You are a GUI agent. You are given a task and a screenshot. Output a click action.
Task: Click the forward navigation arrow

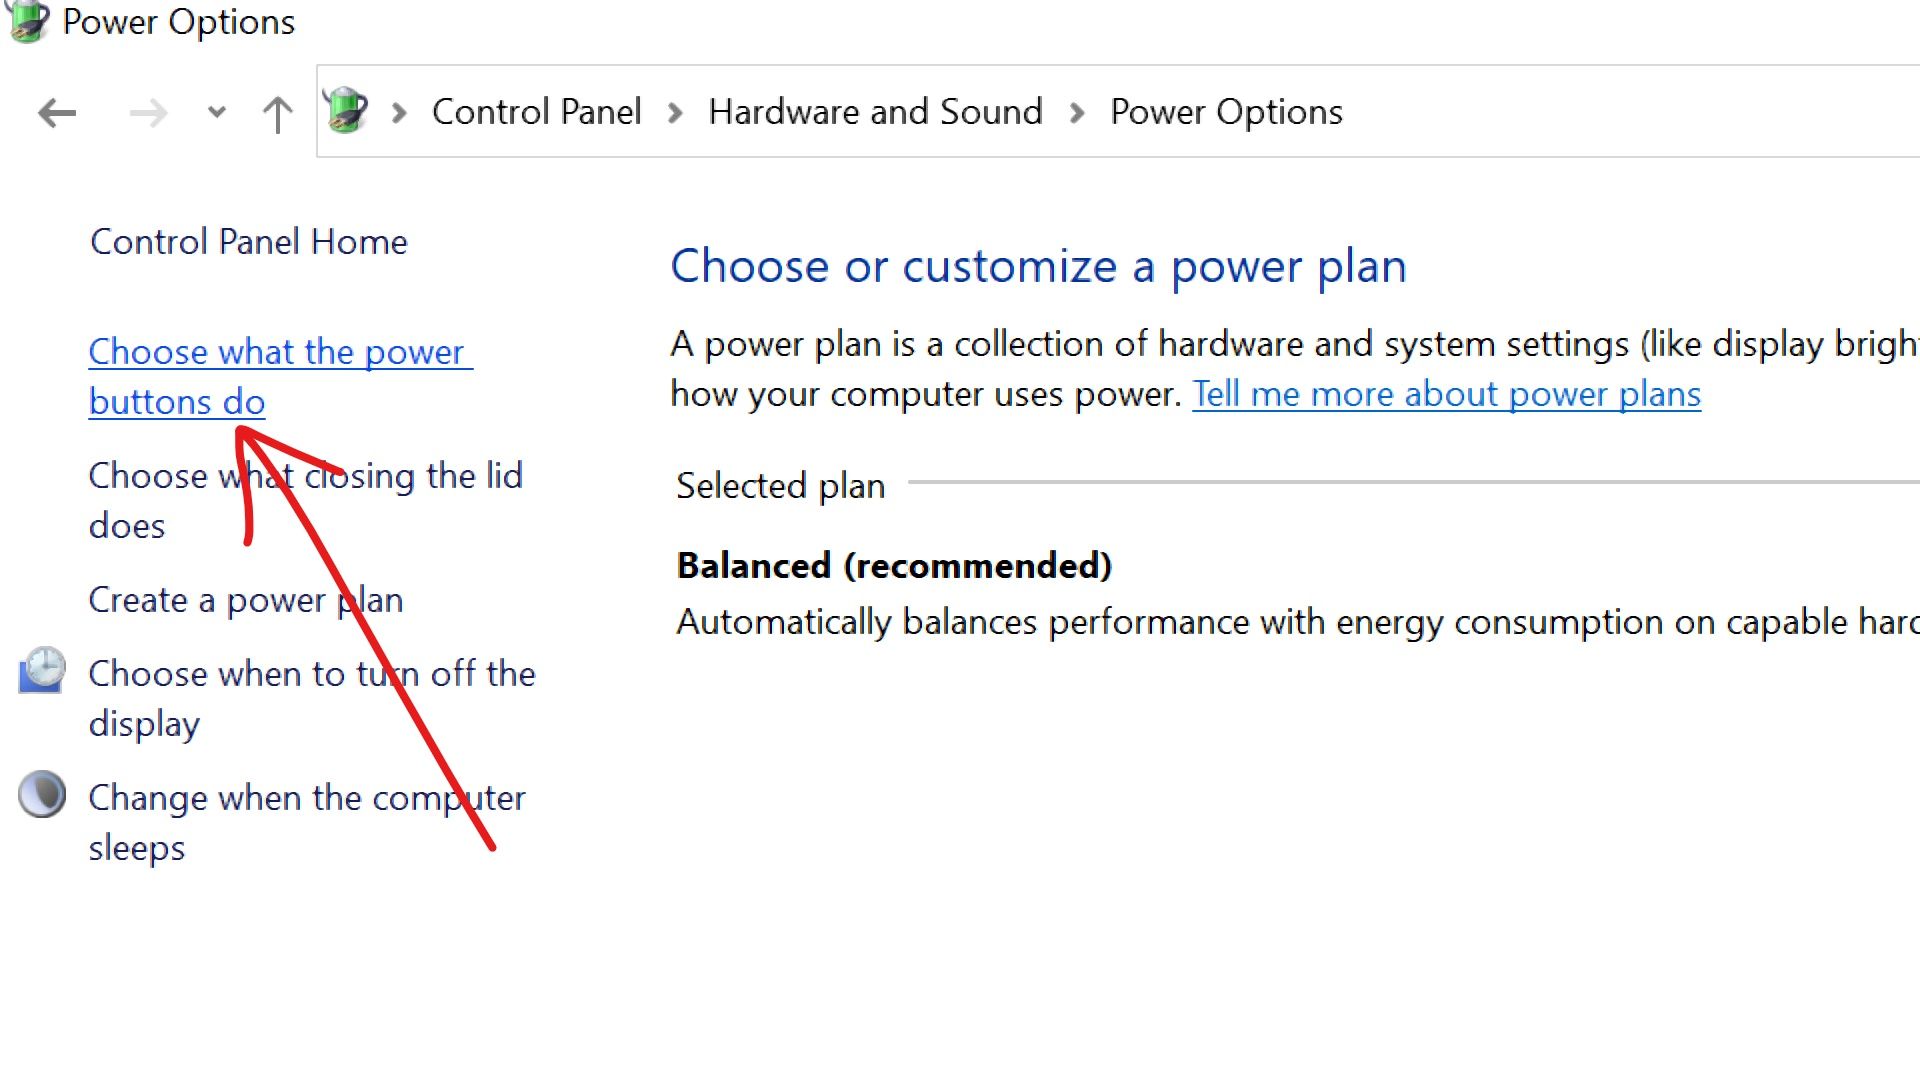tap(149, 113)
